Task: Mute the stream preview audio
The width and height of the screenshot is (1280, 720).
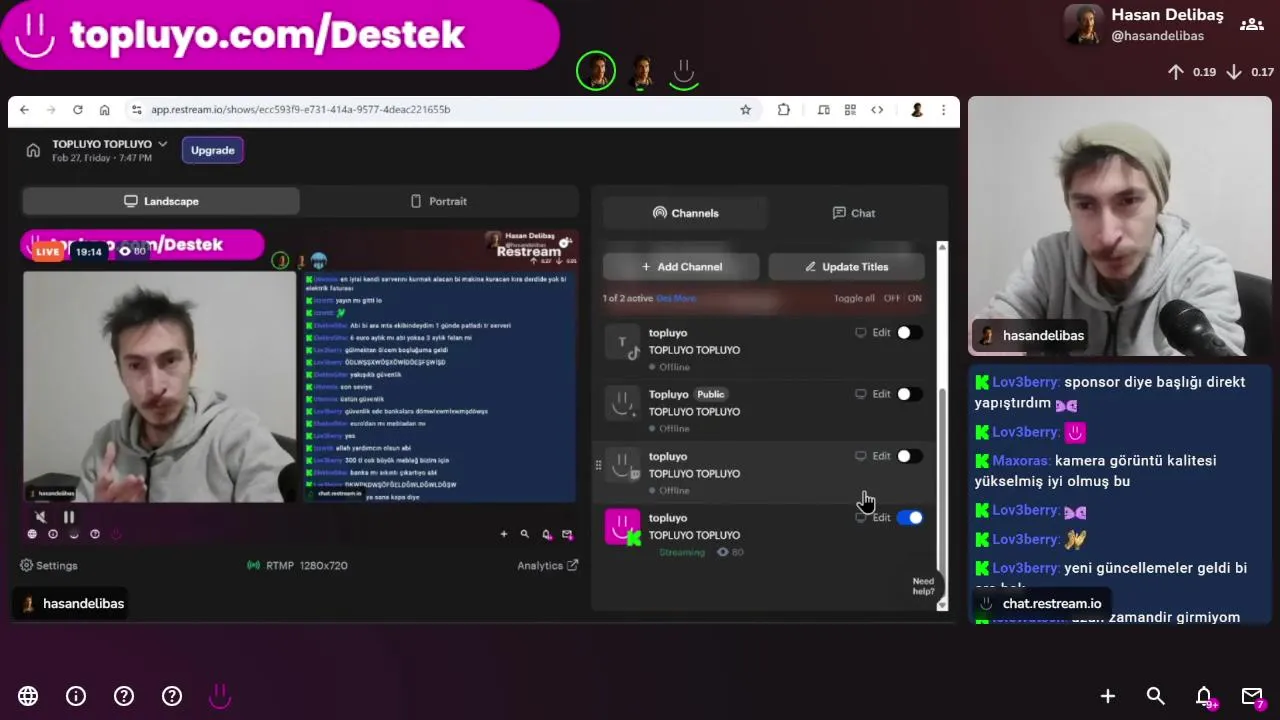Action: point(40,517)
